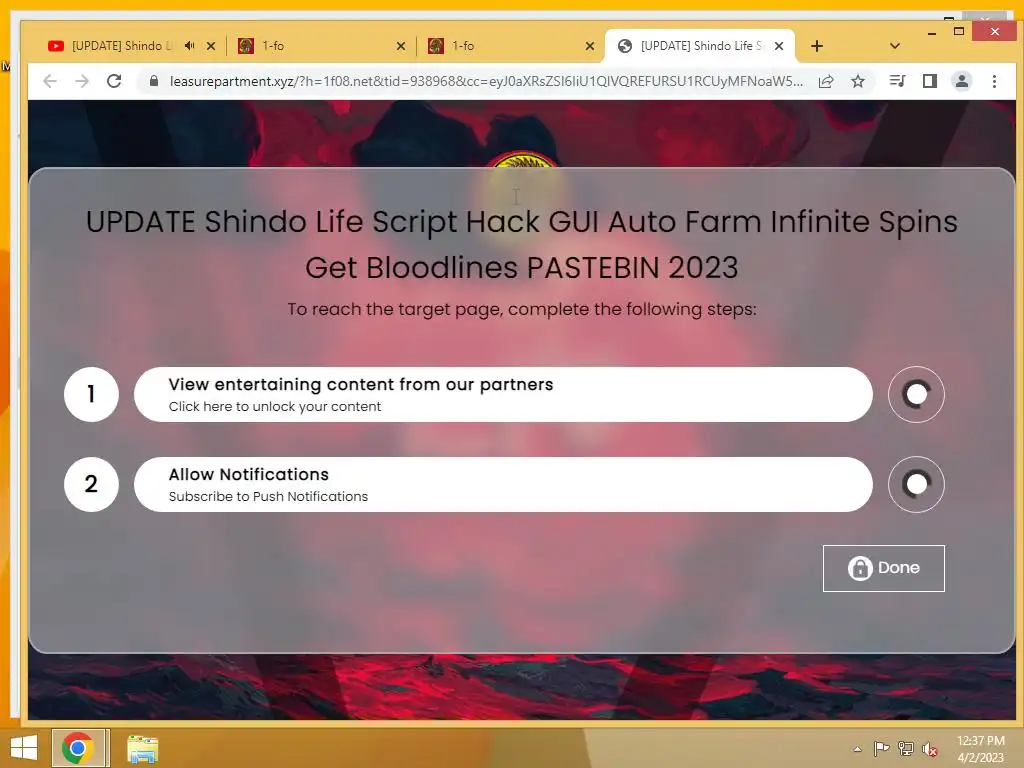Maximize the Chrome window
Image resolution: width=1024 pixels, height=768 pixels.
tap(959, 31)
